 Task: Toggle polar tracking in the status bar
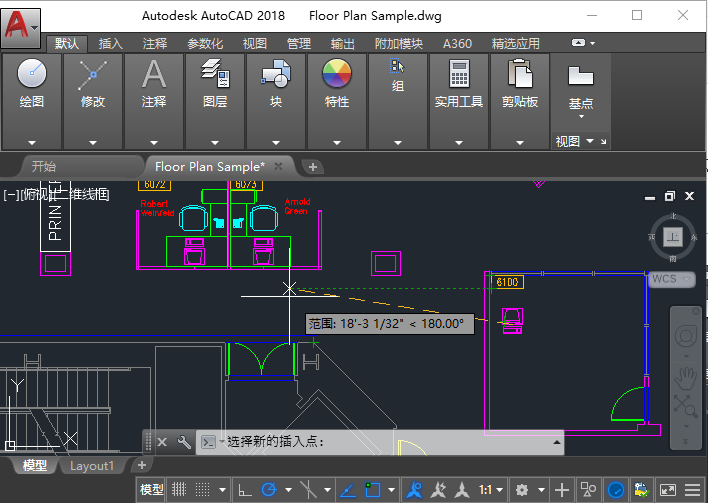(269, 489)
